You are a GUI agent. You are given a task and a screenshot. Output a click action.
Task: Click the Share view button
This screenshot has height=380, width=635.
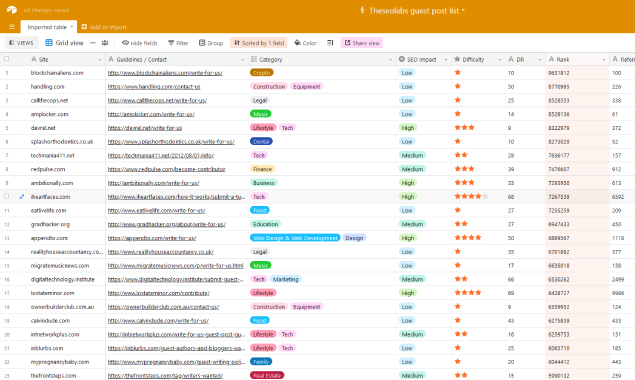click(x=362, y=43)
